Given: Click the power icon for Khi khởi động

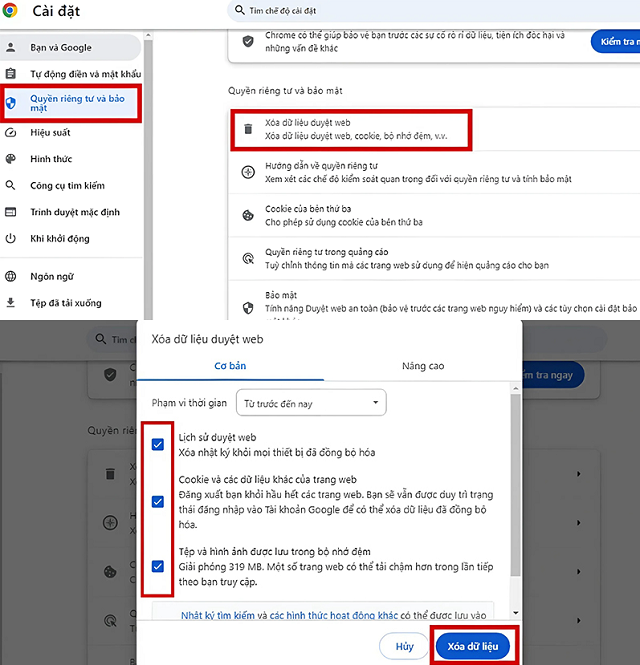Looking at the screenshot, I should (x=11, y=239).
